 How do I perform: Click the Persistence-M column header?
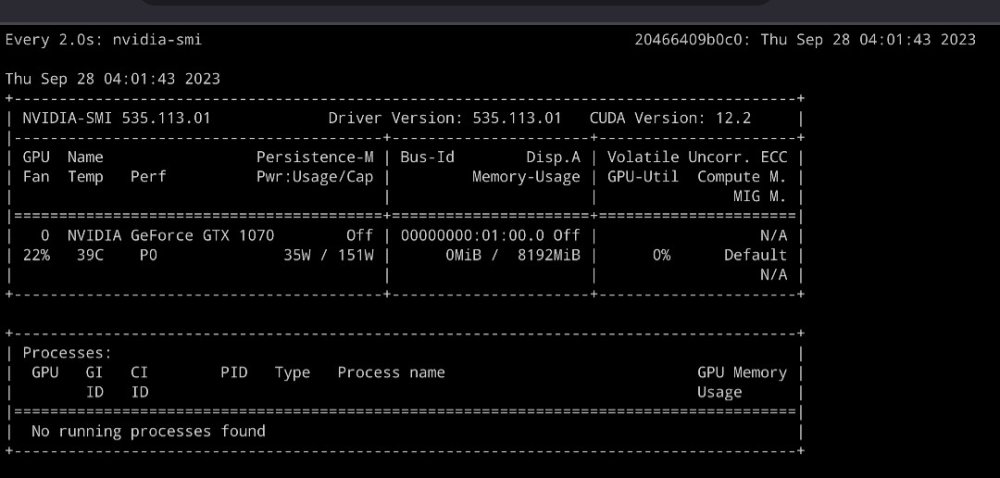(x=314, y=157)
